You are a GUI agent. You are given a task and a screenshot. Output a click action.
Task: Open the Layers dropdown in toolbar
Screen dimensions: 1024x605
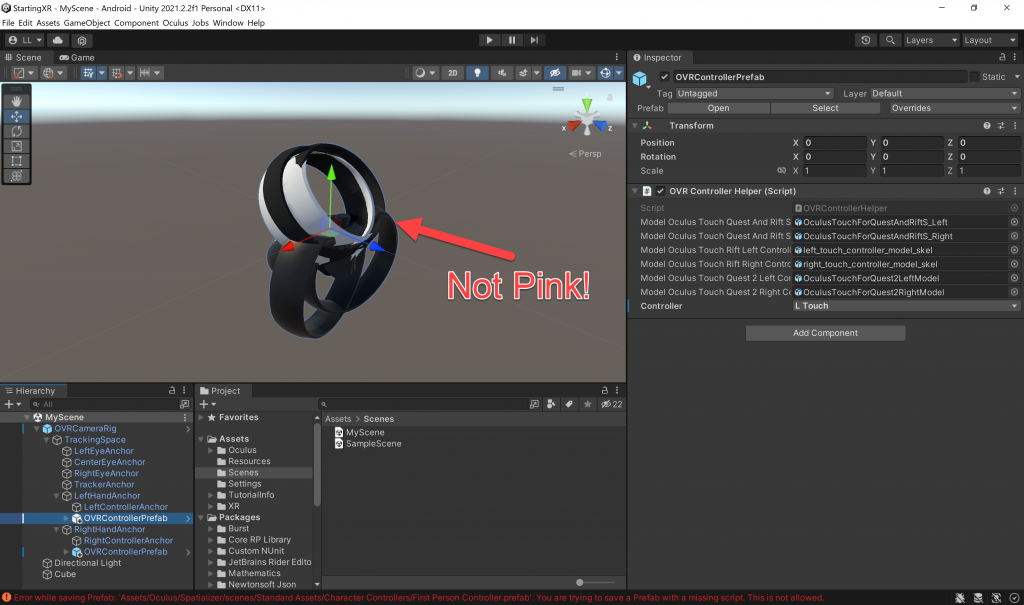(x=931, y=40)
